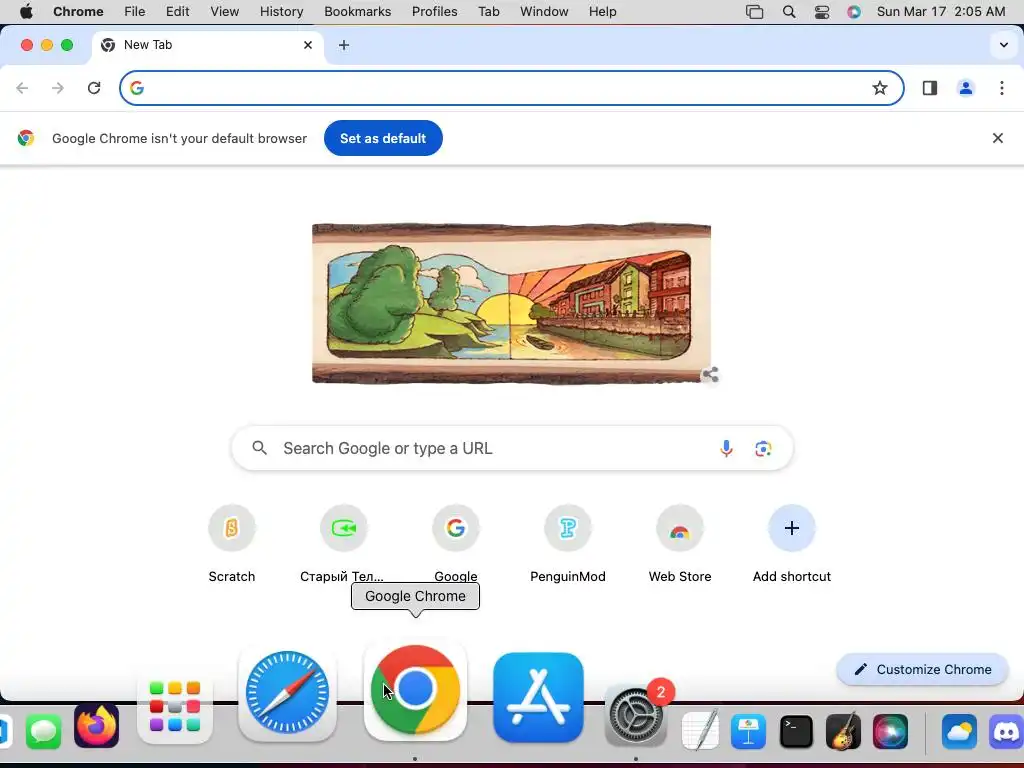This screenshot has width=1024, height=768.
Task: Open the Старый Тел... shortcut
Action: 344,543
